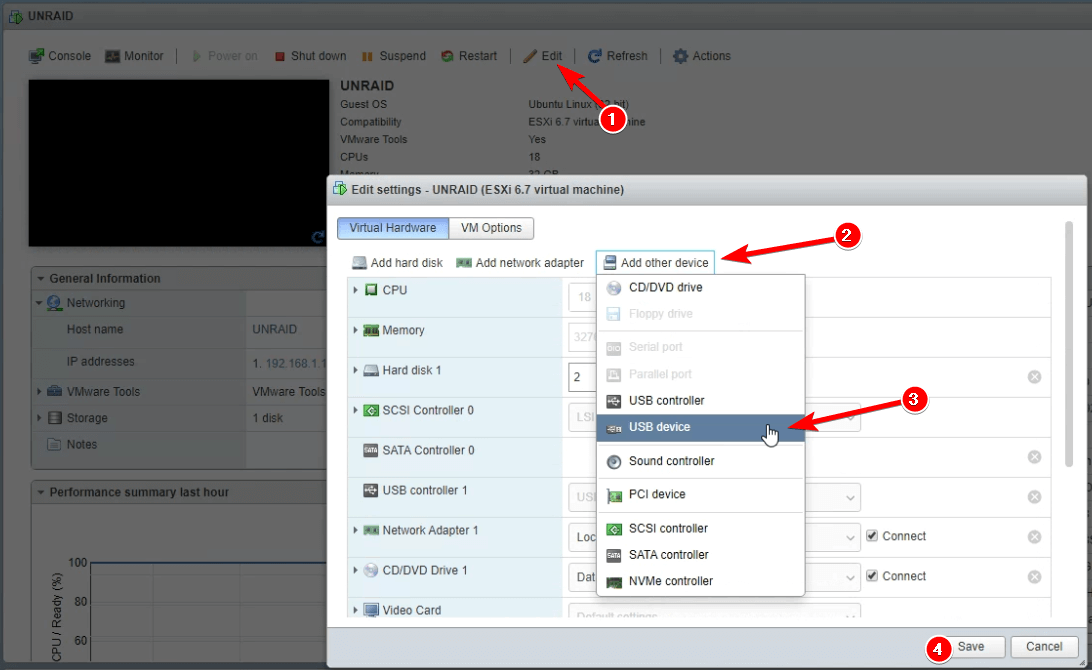Click the VM console preview thumbnail
The width and height of the screenshot is (1092, 670).
[x=178, y=163]
